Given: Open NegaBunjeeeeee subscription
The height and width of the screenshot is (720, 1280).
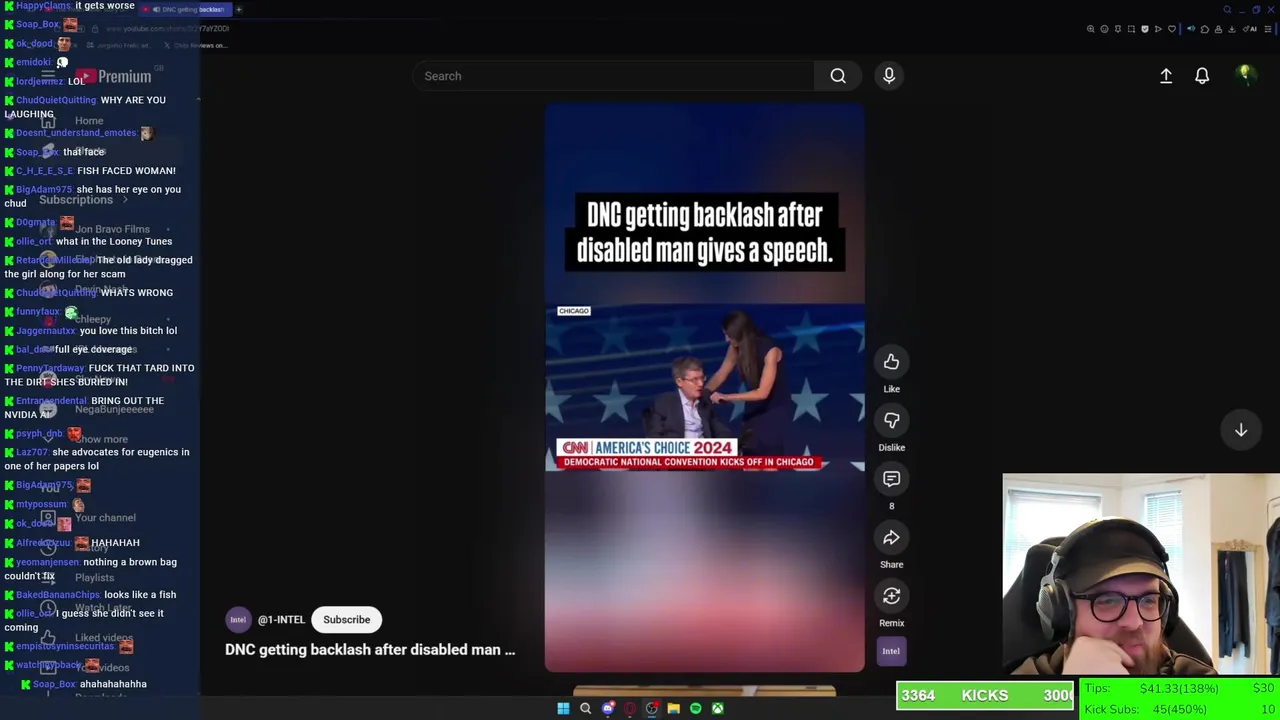Looking at the screenshot, I should [x=114, y=409].
